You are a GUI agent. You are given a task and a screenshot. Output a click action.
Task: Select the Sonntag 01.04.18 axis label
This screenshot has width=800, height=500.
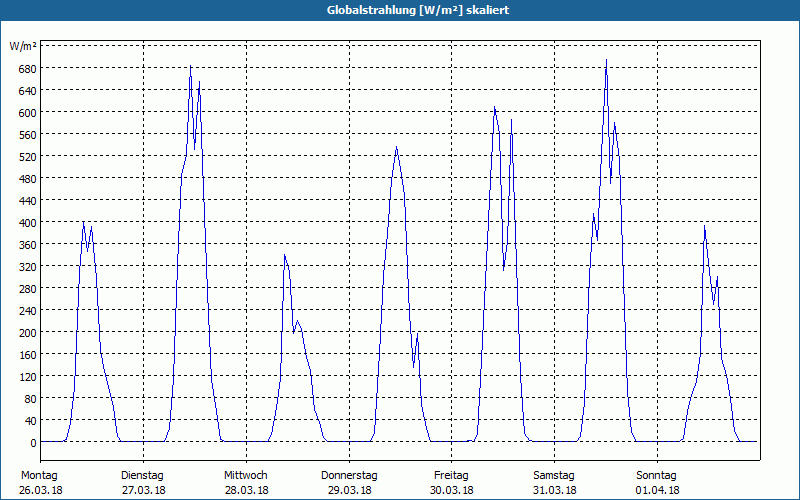pyautogui.click(x=657, y=483)
